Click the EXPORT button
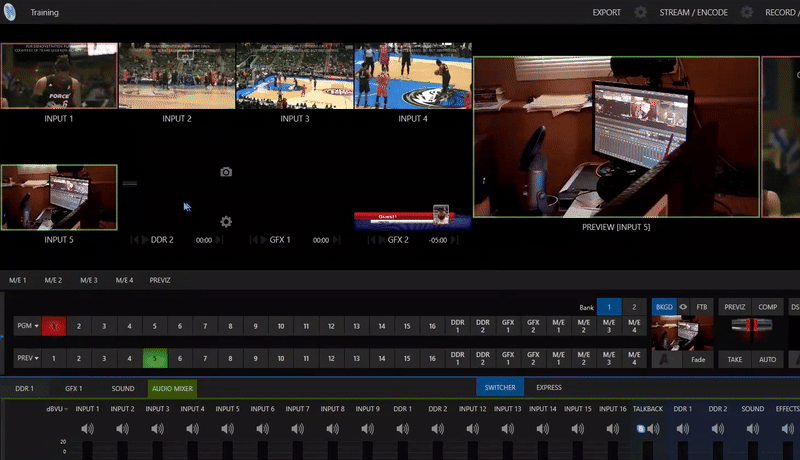This screenshot has height=460, width=800. tap(607, 12)
